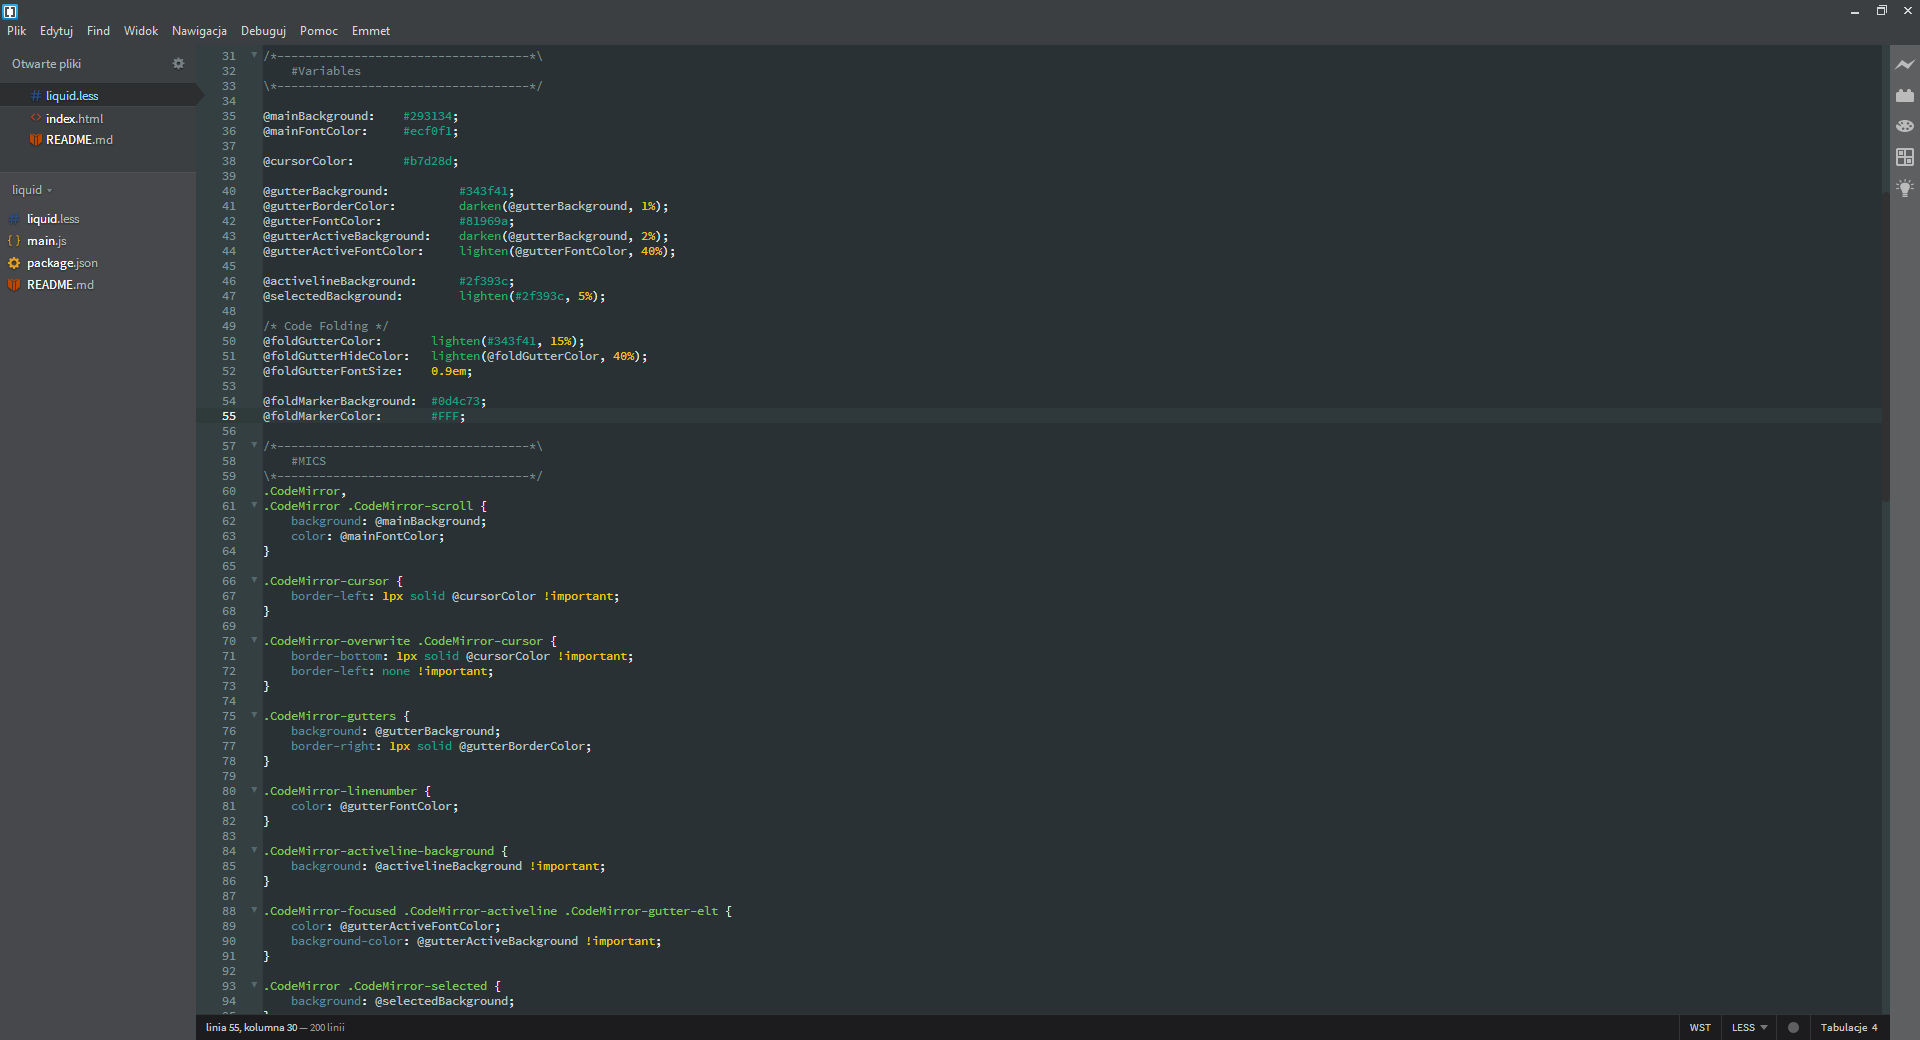Open the Emmet menu
Image resolution: width=1920 pixels, height=1040 pixels.
coord(370,31)
